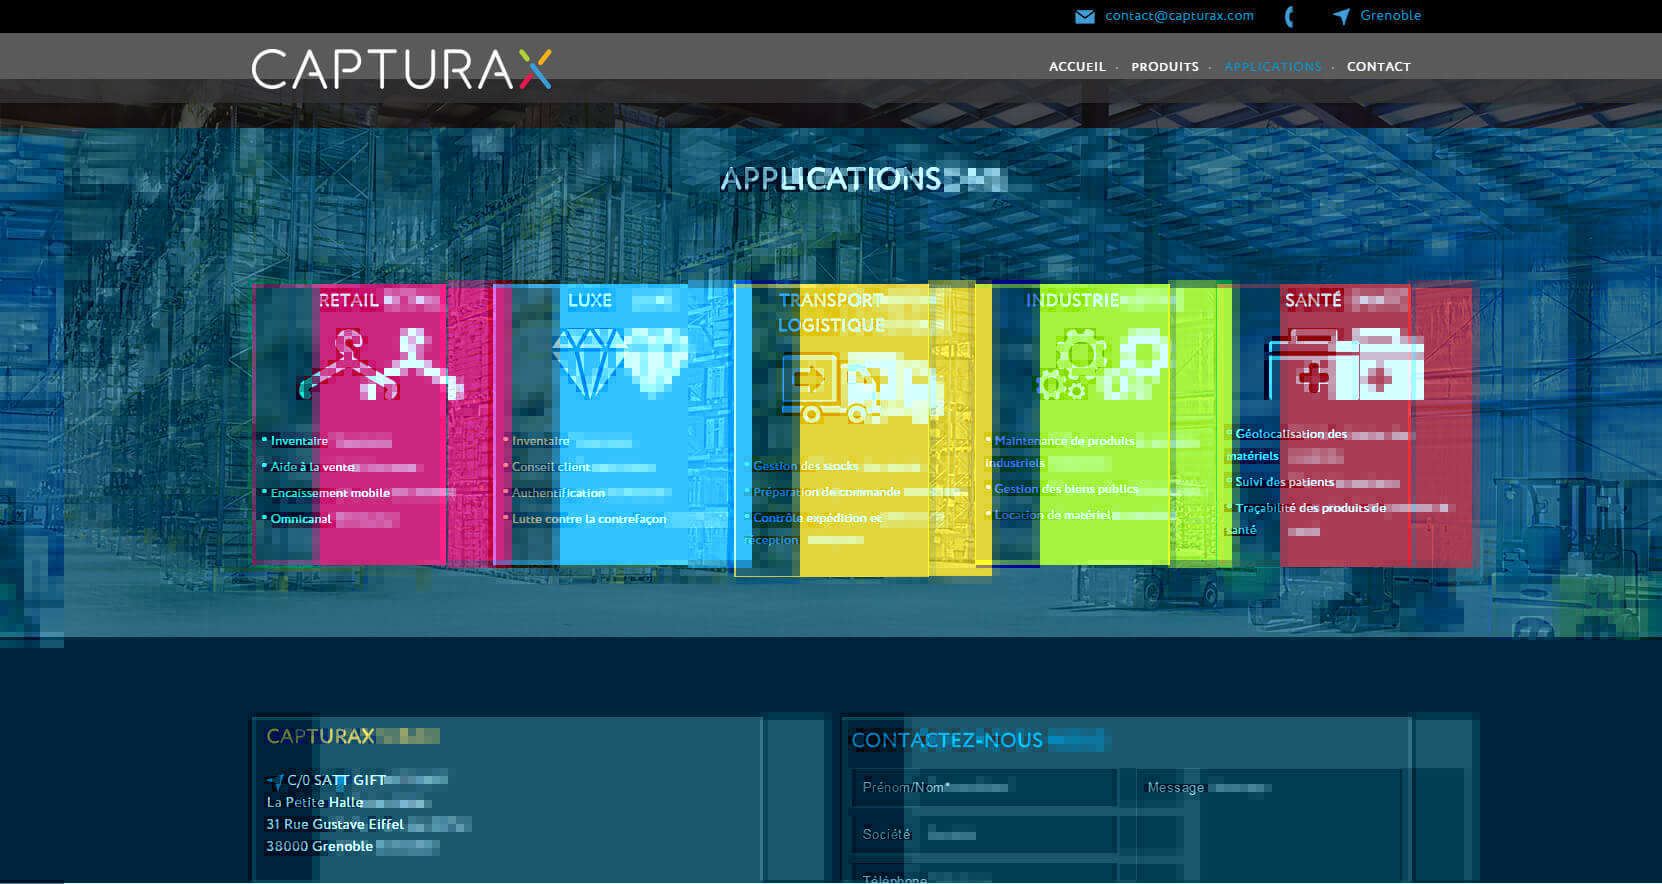Go to the ACCUEIL page

pyautogui.click(x=1077, y=67)
